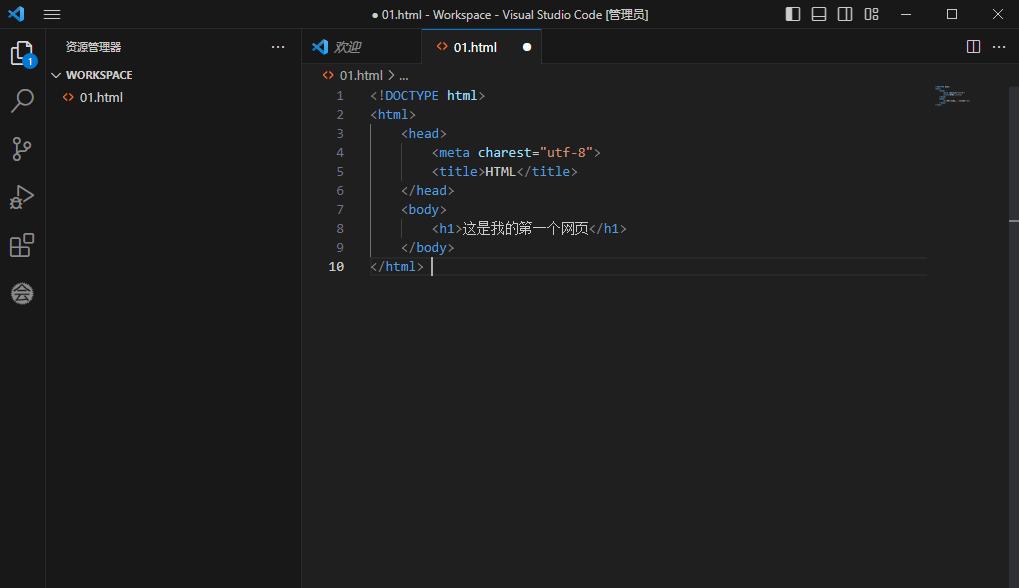
Task: Open the Explorer panel's More Actions (...) menu
Action: (278, 46)
